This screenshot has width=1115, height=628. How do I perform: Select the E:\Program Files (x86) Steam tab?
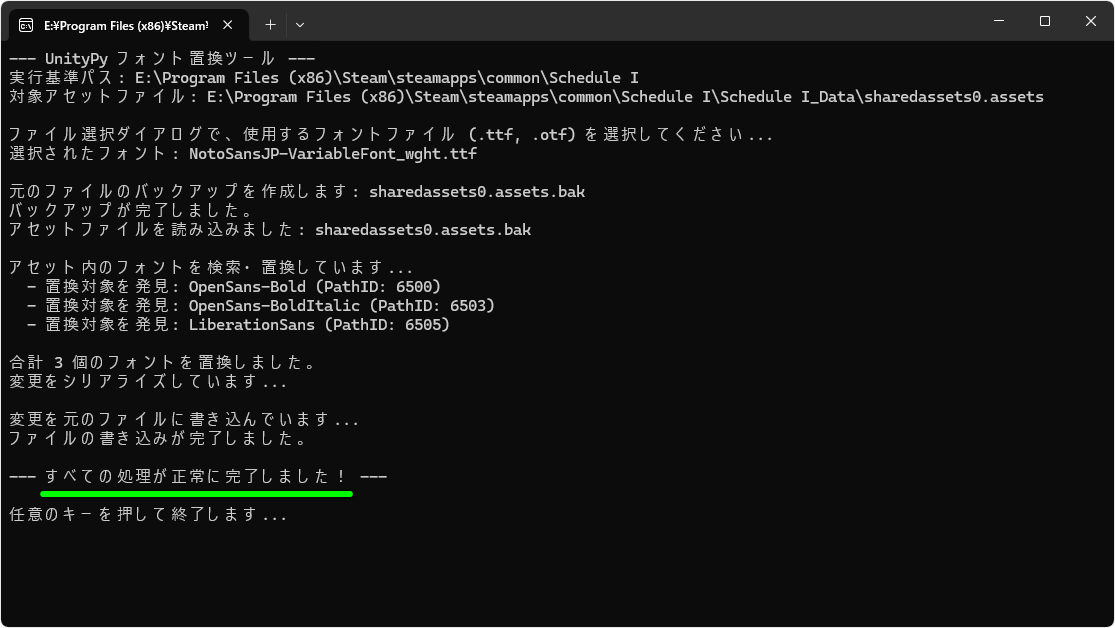click(129, 25)
